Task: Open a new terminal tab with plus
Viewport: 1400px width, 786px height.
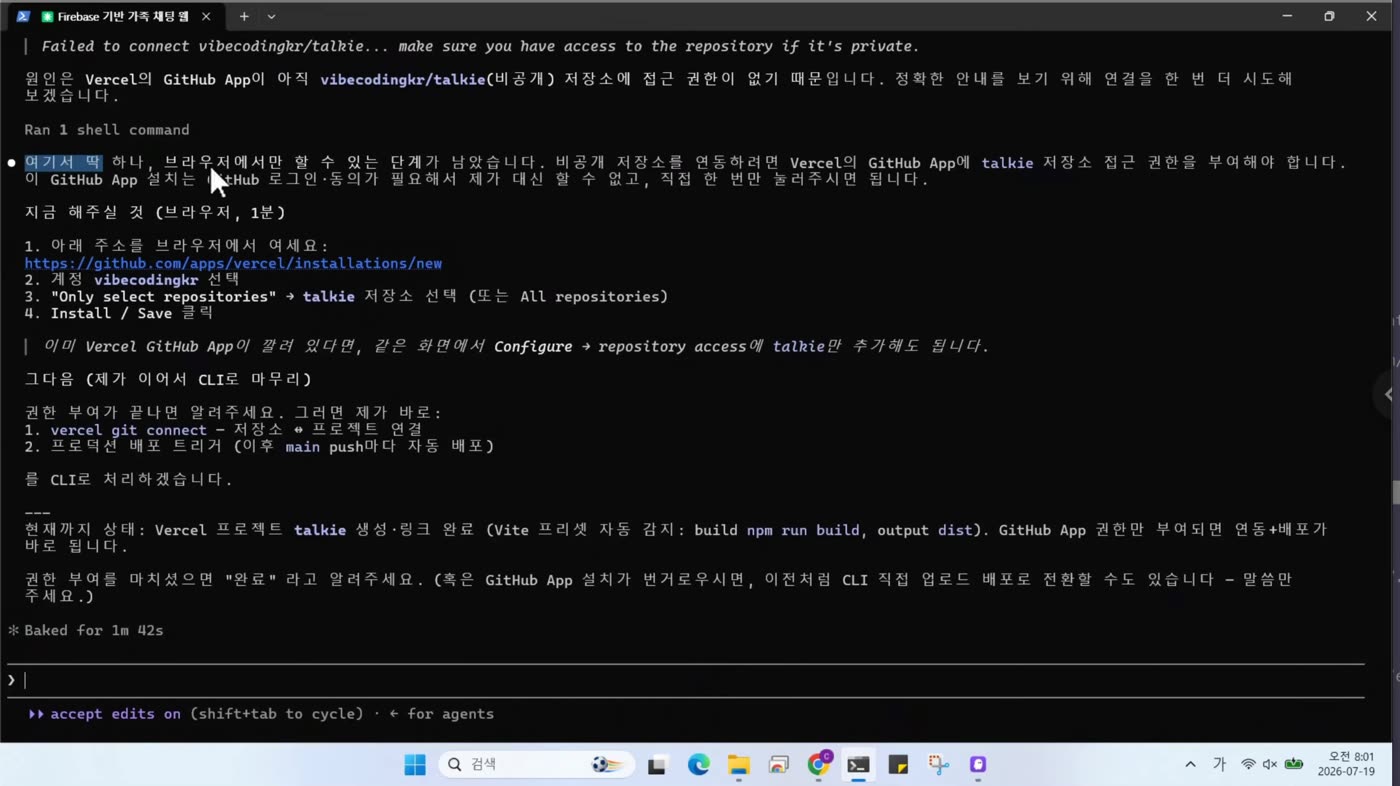Action: tap(244, 17)
